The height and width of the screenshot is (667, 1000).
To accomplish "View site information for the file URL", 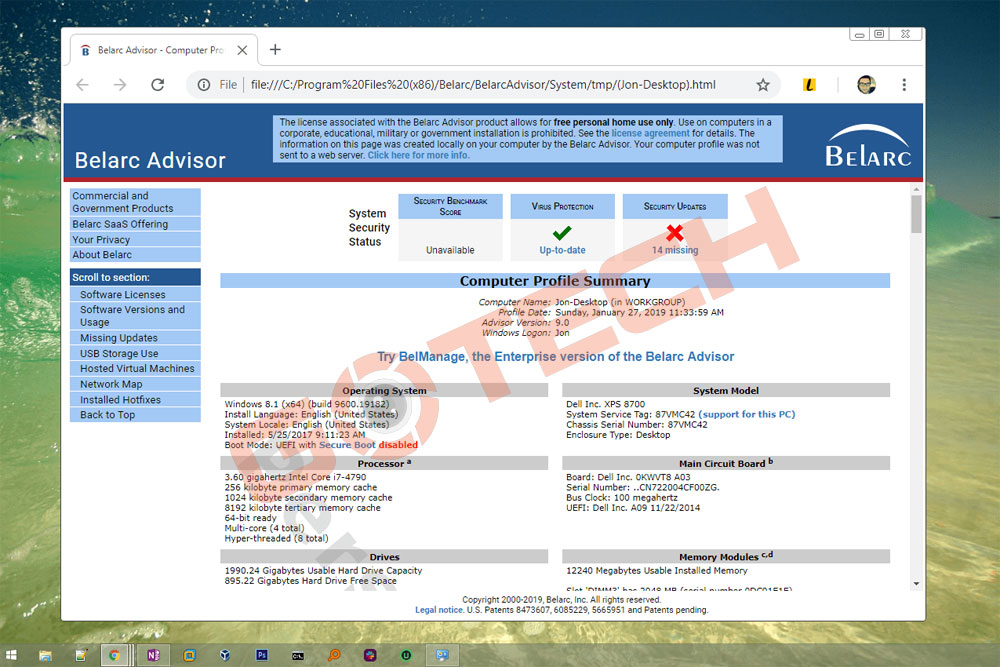I will click(204, 85).
